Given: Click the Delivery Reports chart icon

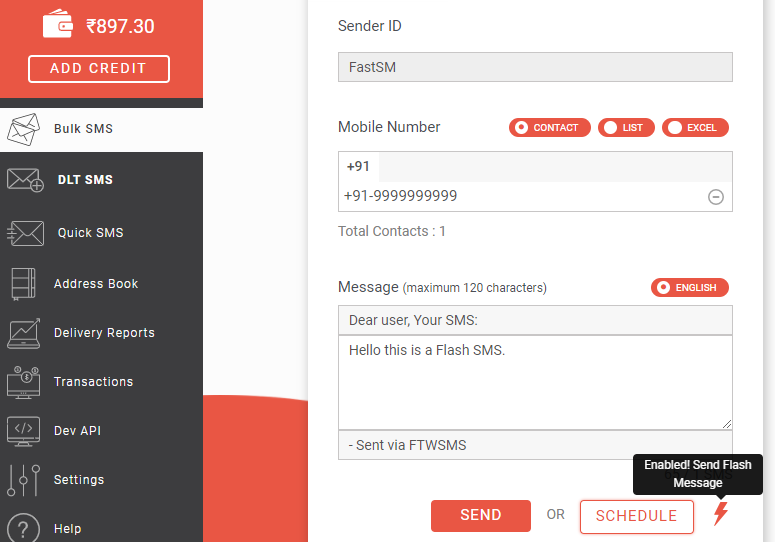Looking at the screenshot, I should pos(24,333).
